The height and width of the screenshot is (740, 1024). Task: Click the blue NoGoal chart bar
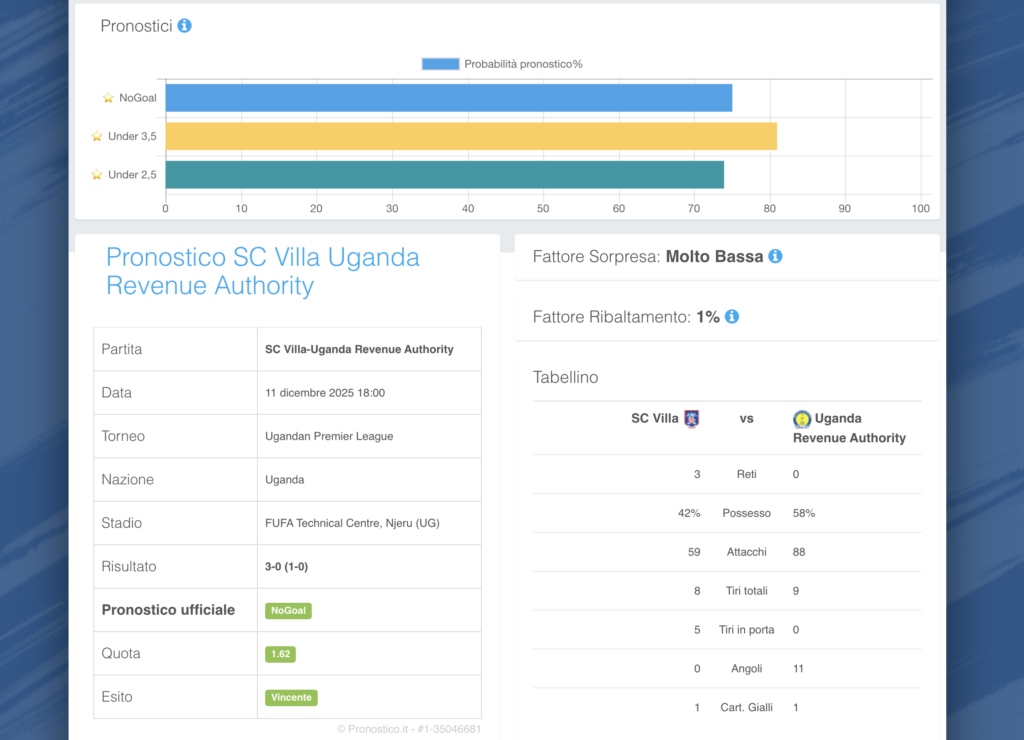[x=448, y=98]
